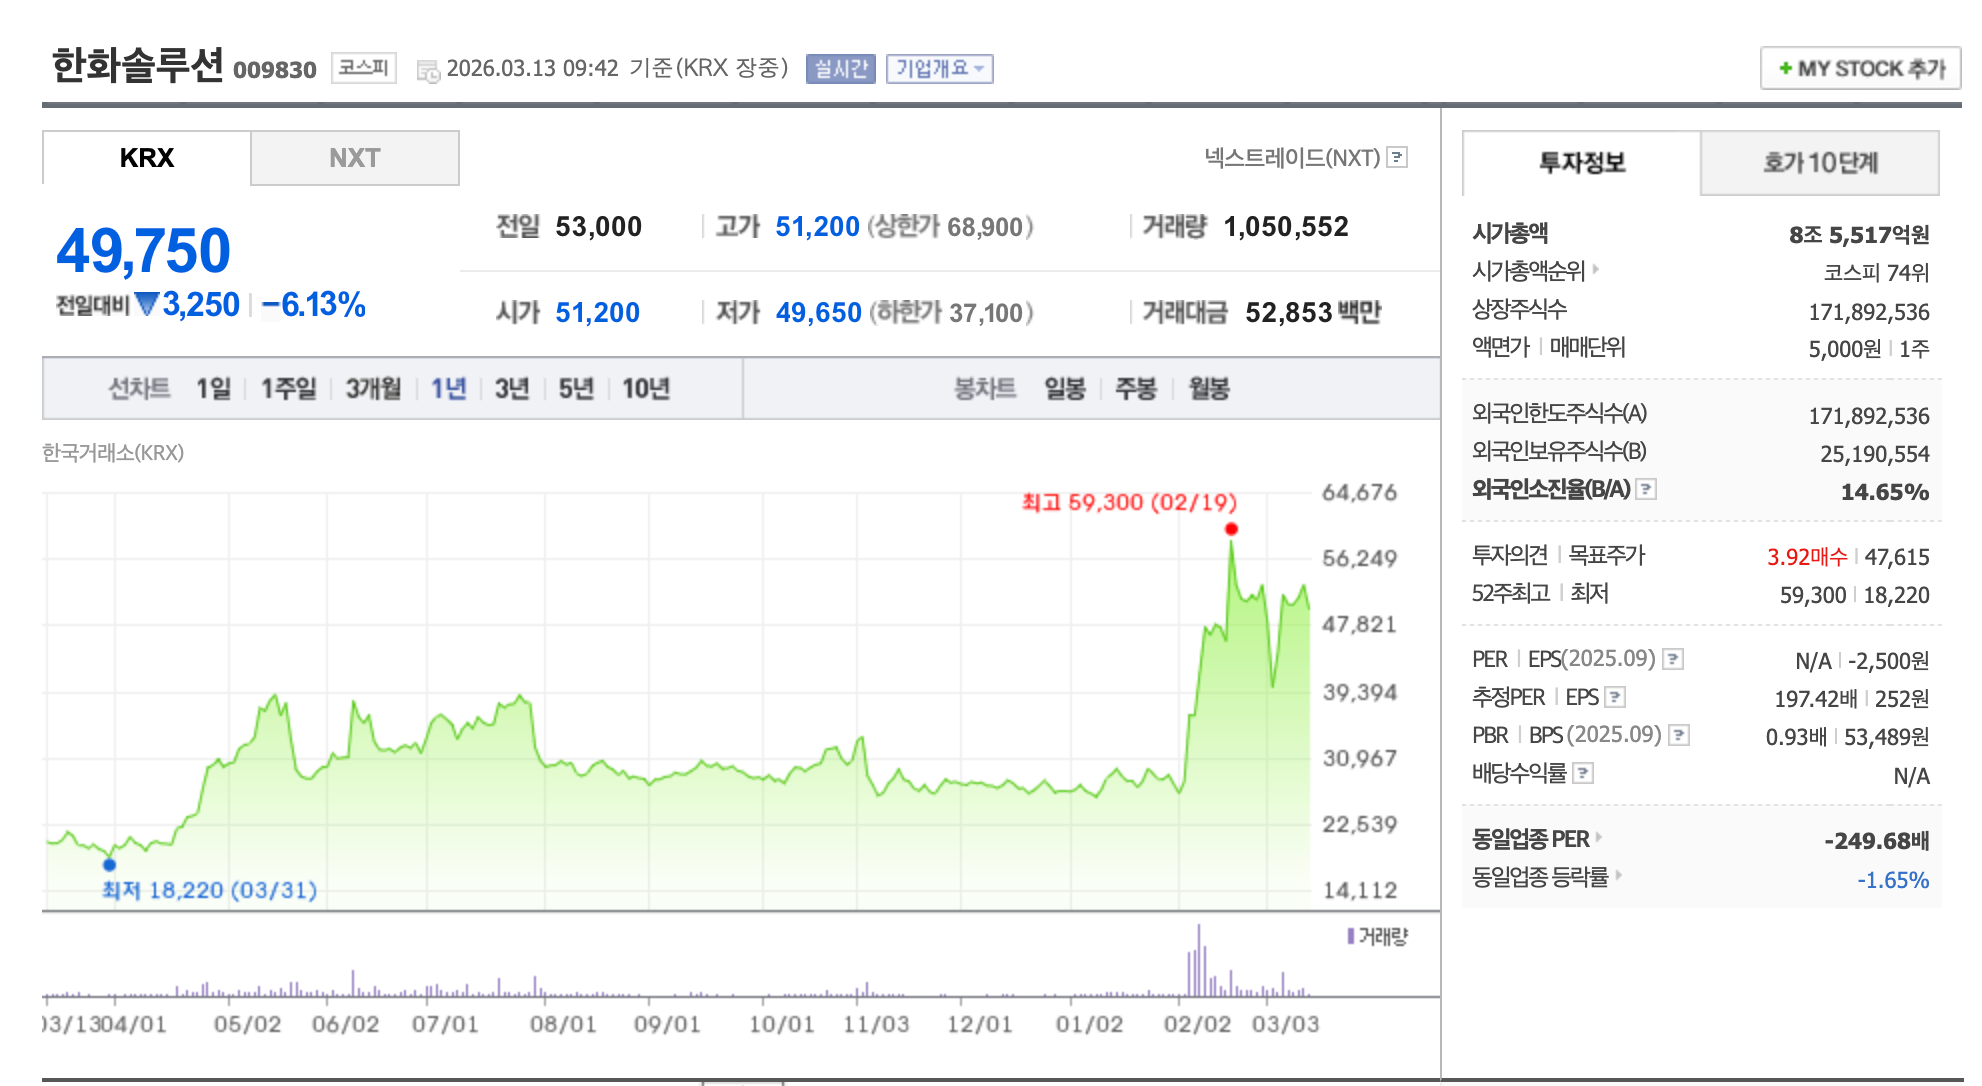Click plus icon on MY STOCK 추가

point(1785,69)
